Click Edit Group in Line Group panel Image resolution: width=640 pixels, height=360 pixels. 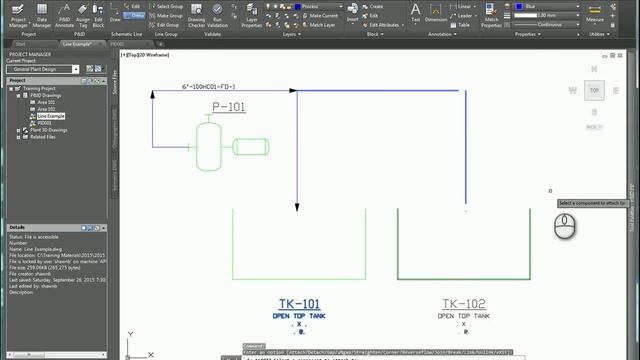click(164, 25)
